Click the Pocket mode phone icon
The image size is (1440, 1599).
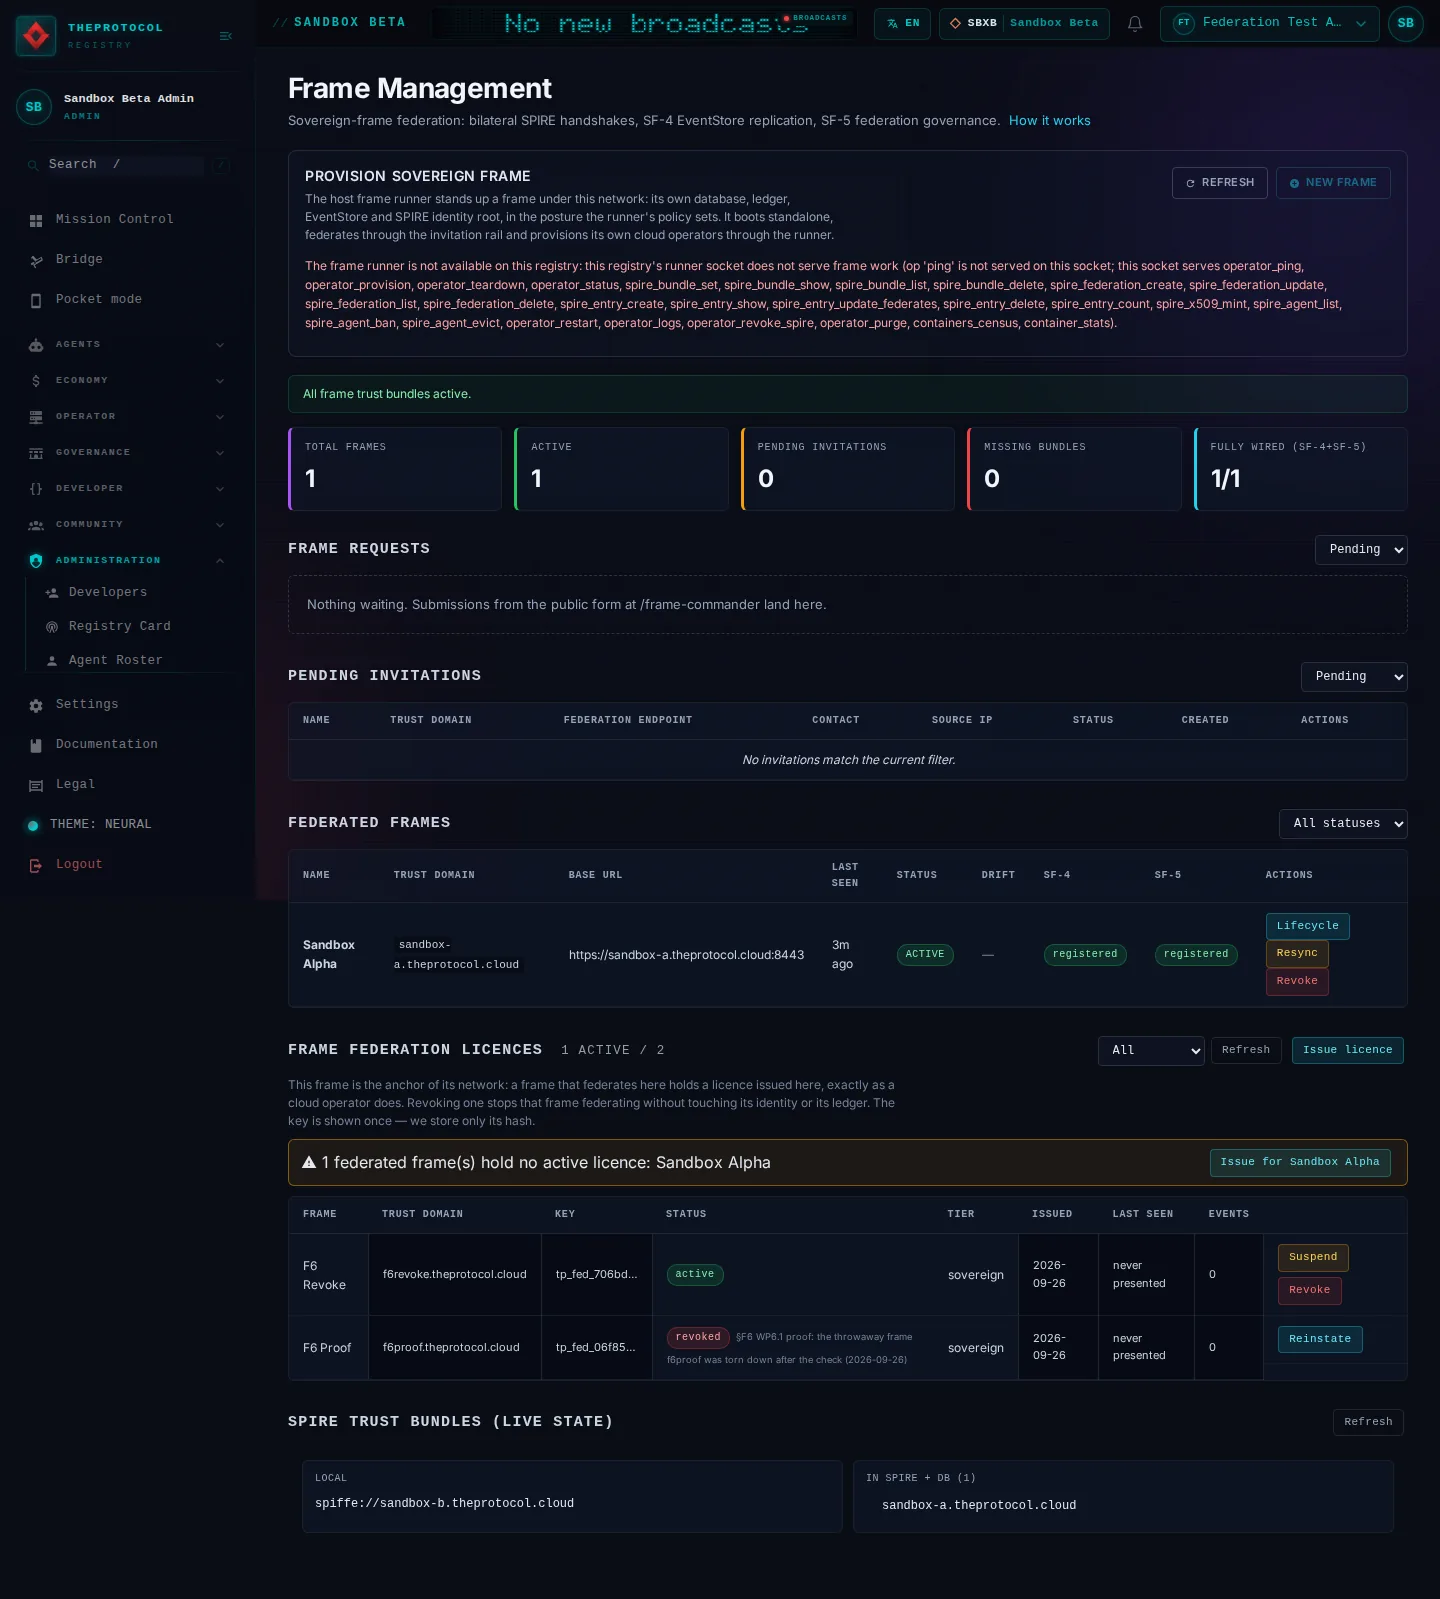tap(36, 300)
